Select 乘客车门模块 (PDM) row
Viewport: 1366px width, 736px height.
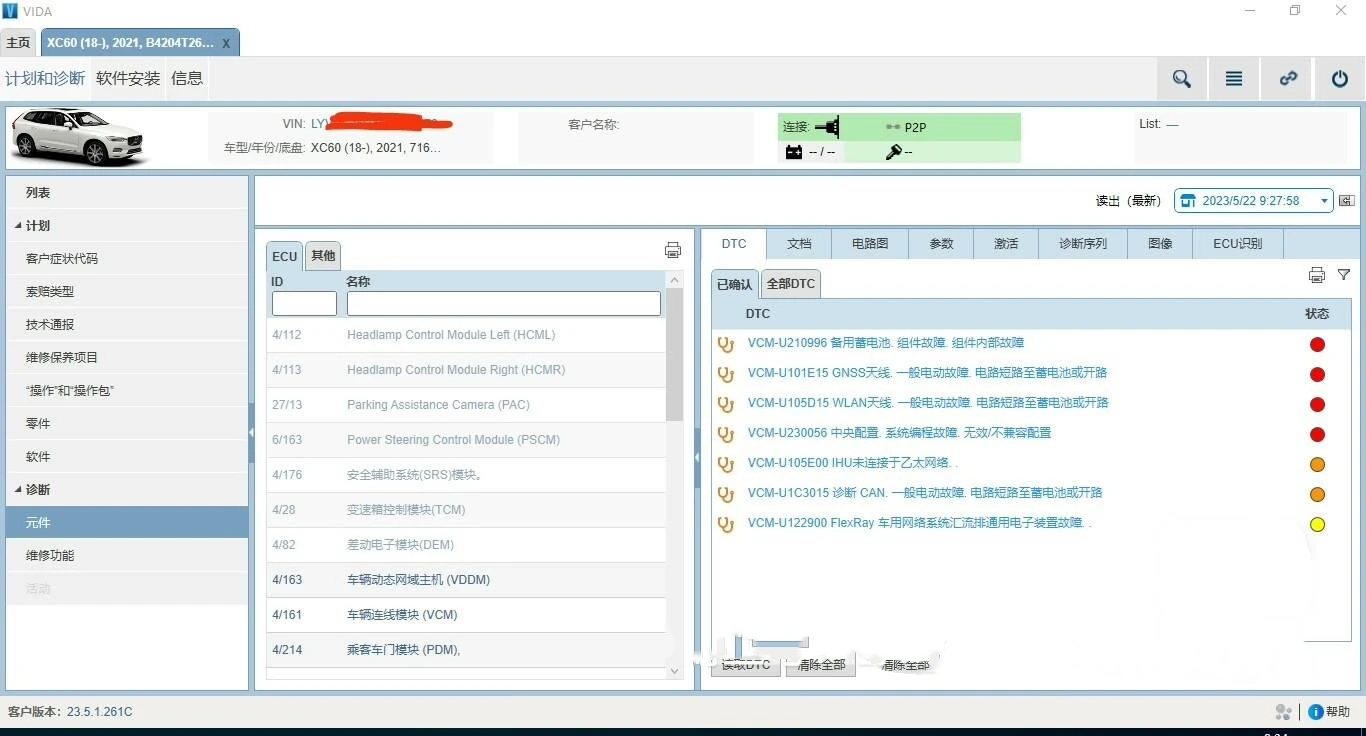466,650
